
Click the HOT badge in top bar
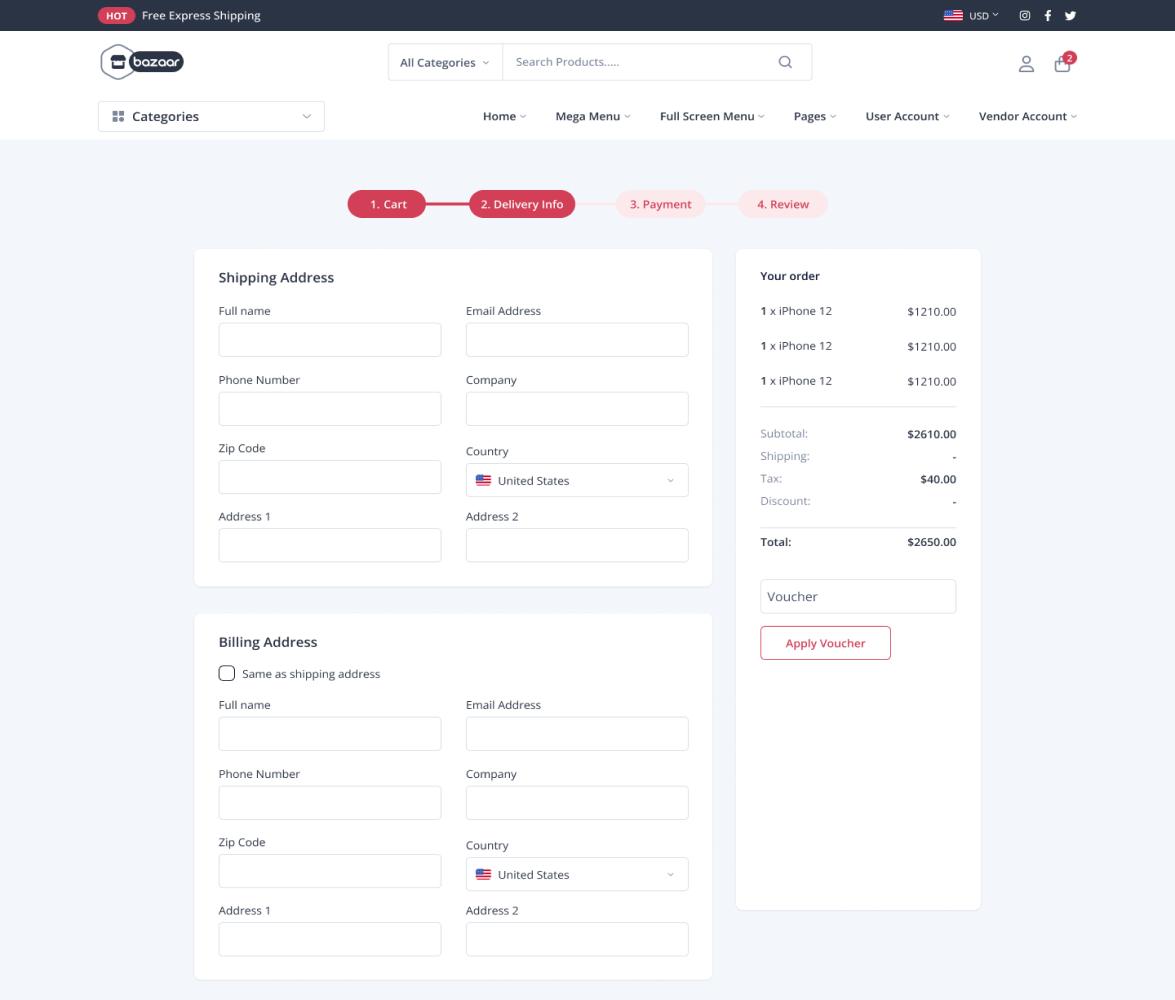pos(116,16)
